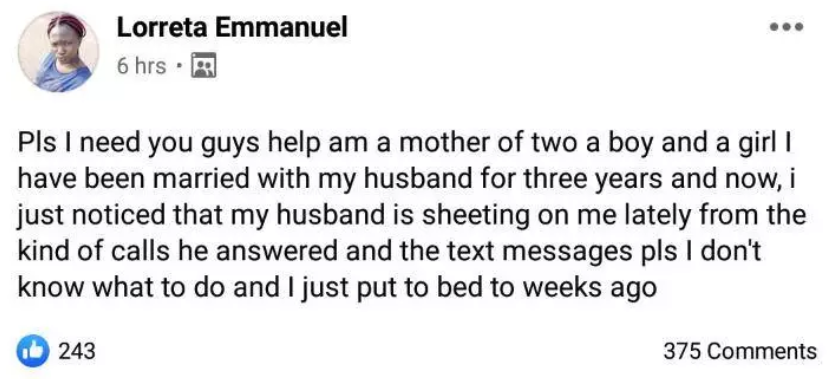View the 375 Comments thread

click(739, 351)
